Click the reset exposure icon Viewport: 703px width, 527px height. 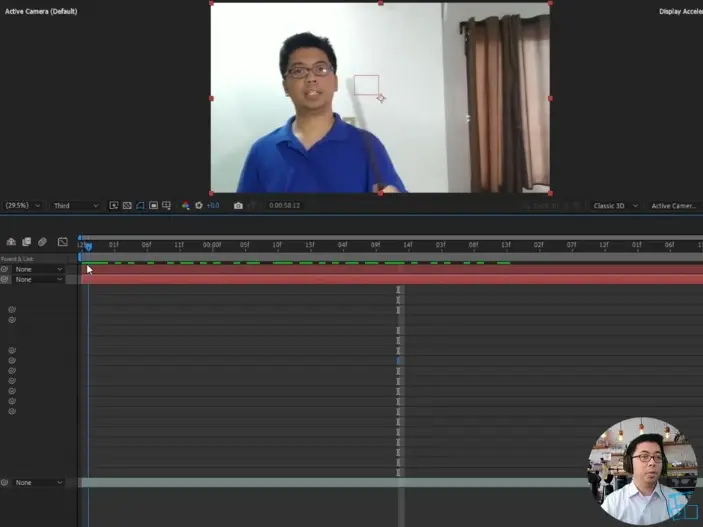pos(198,206)
